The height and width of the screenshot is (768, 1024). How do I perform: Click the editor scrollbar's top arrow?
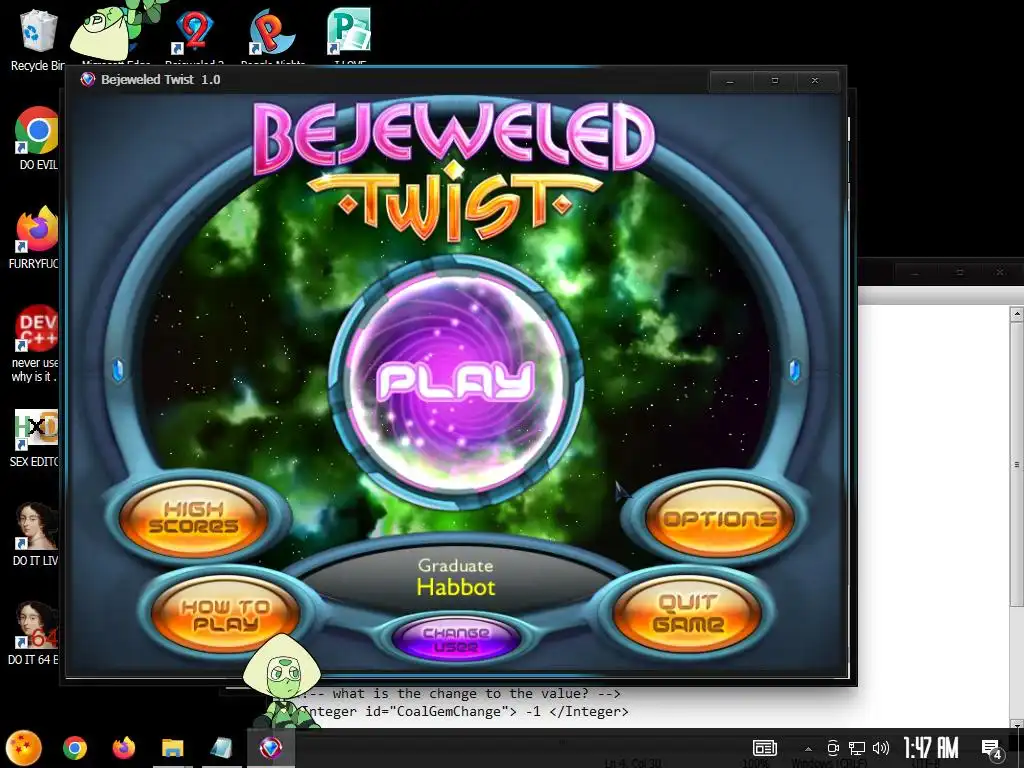click(1017, 314)
